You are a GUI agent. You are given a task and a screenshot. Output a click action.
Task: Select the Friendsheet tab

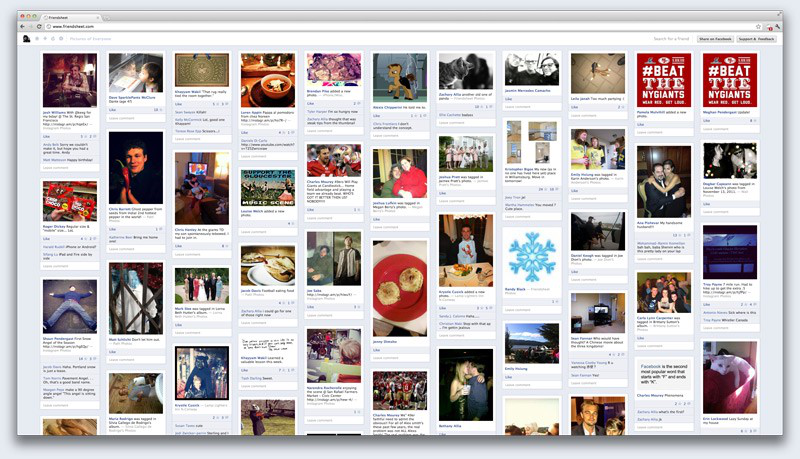[x=60, y=15]
